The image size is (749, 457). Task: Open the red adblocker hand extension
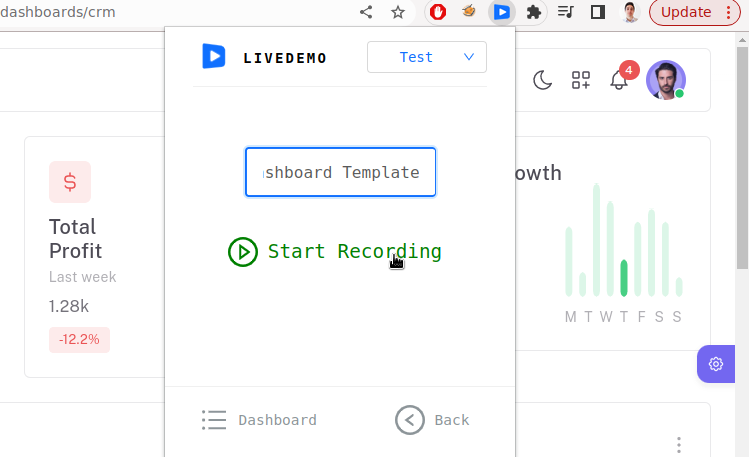(x=438, y=12)
